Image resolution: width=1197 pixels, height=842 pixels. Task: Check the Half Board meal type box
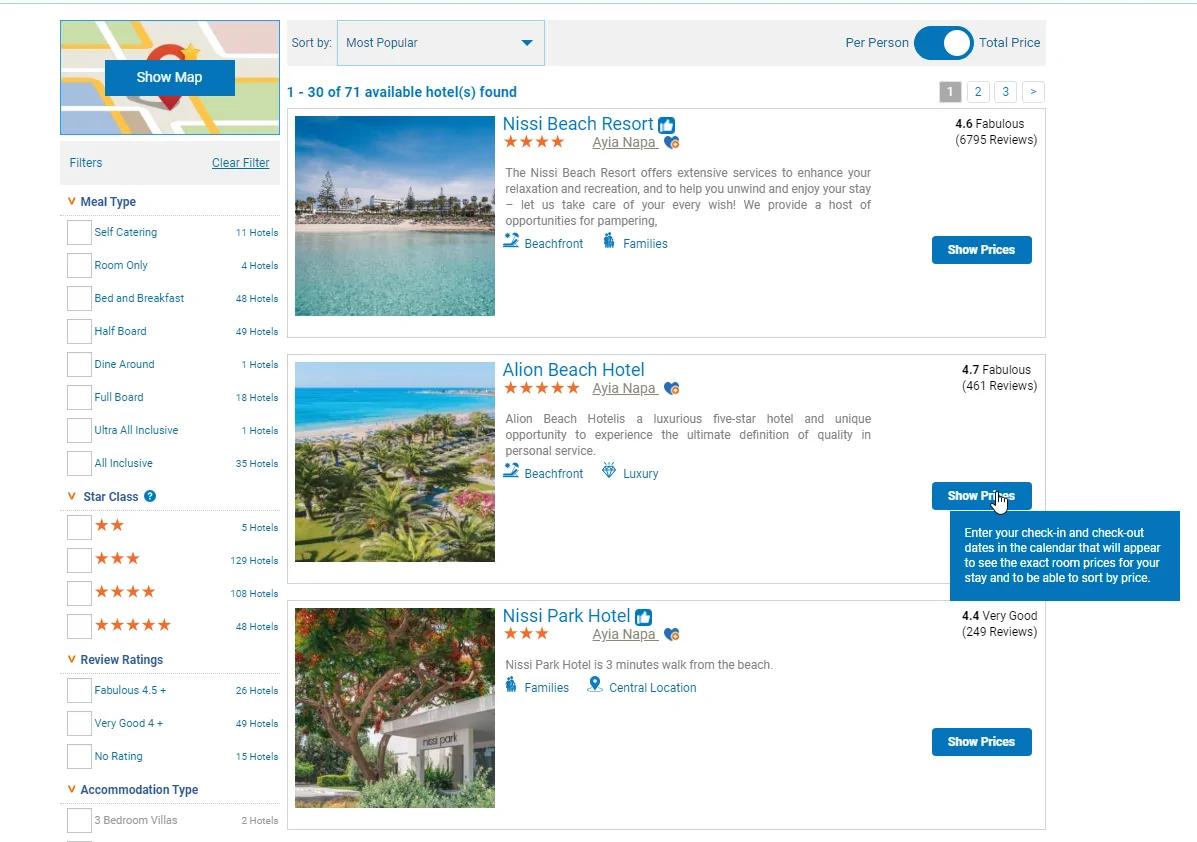[x=79, y=332]
